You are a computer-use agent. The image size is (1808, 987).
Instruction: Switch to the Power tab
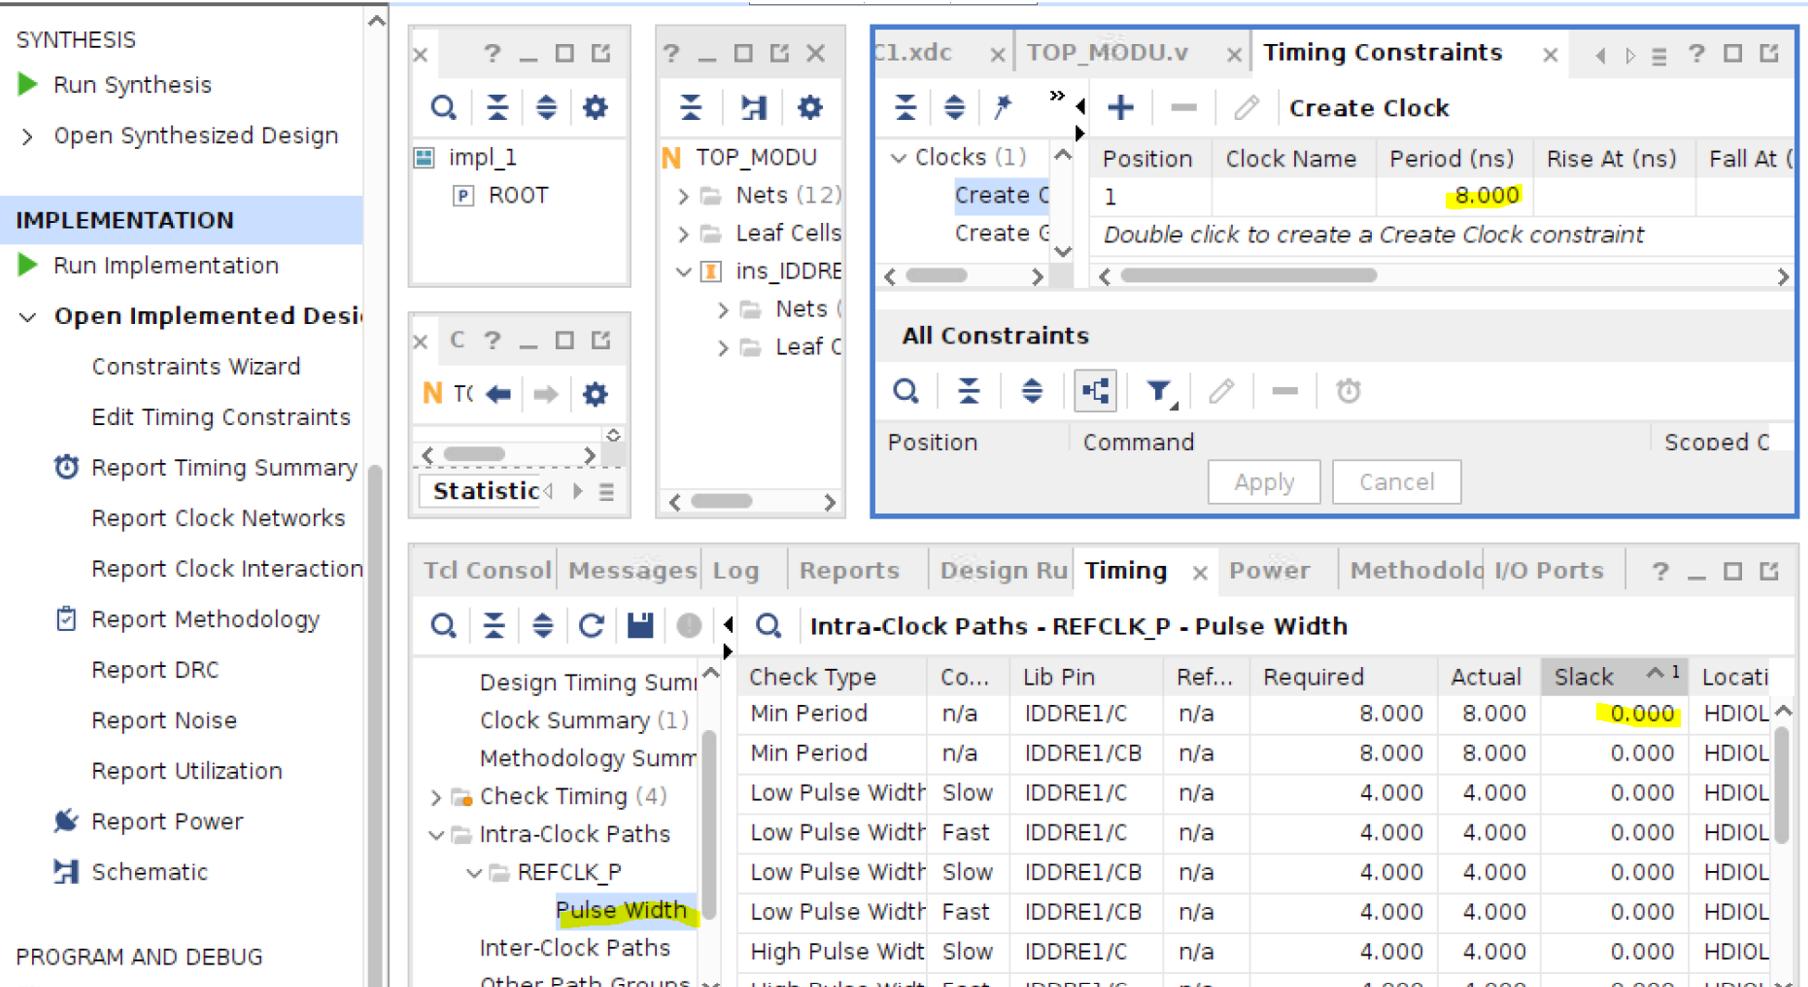(x=1268, y=570)
